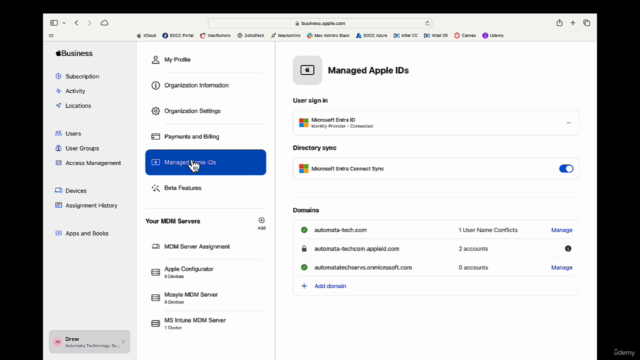640x360 pixels.
Task: Open the Mac Admins Slack bookmark
Action: 328,36
